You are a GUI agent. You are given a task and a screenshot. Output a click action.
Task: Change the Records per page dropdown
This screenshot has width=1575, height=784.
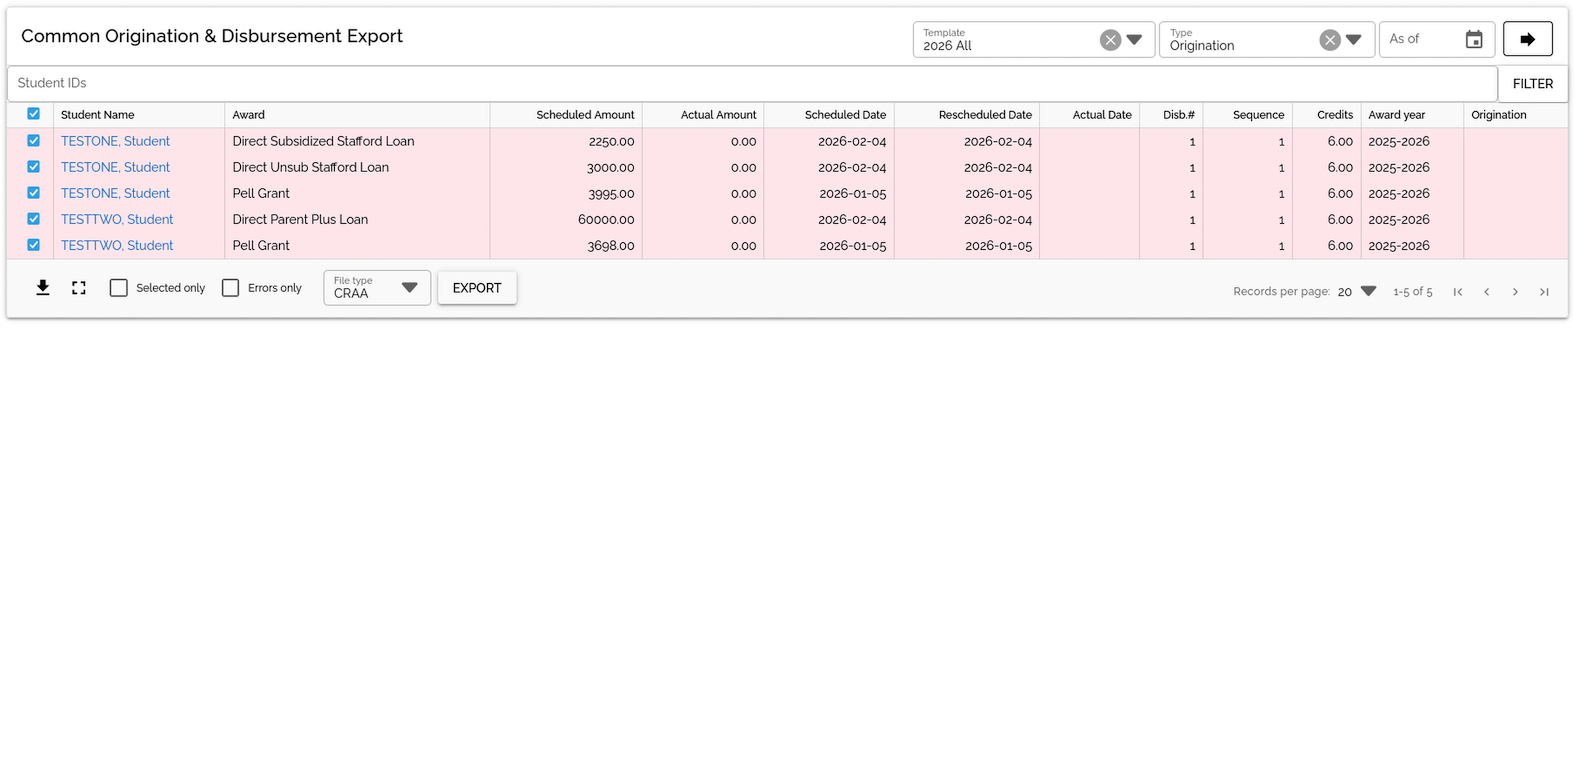click(1357, 292)
